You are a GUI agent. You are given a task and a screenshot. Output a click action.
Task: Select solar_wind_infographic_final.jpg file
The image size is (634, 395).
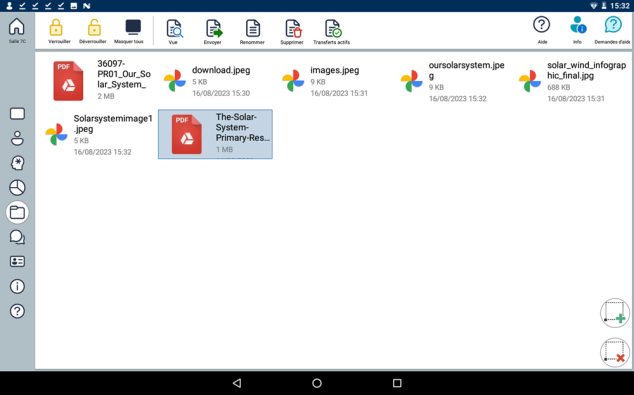(572, 80)
